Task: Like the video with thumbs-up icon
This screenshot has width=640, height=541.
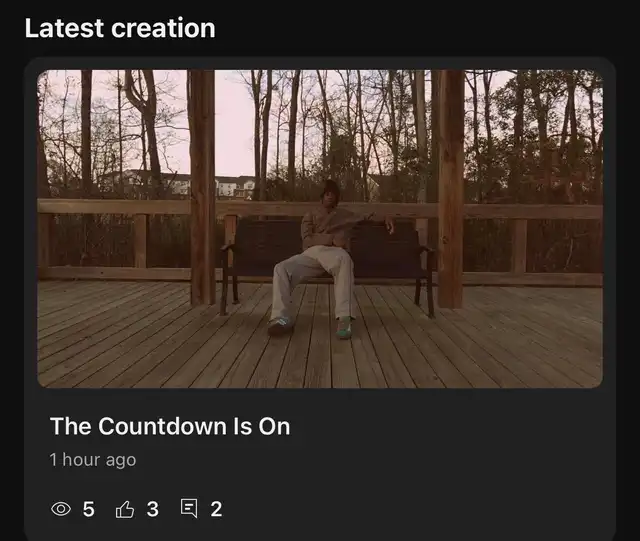Action: click(x=124, y=509)
